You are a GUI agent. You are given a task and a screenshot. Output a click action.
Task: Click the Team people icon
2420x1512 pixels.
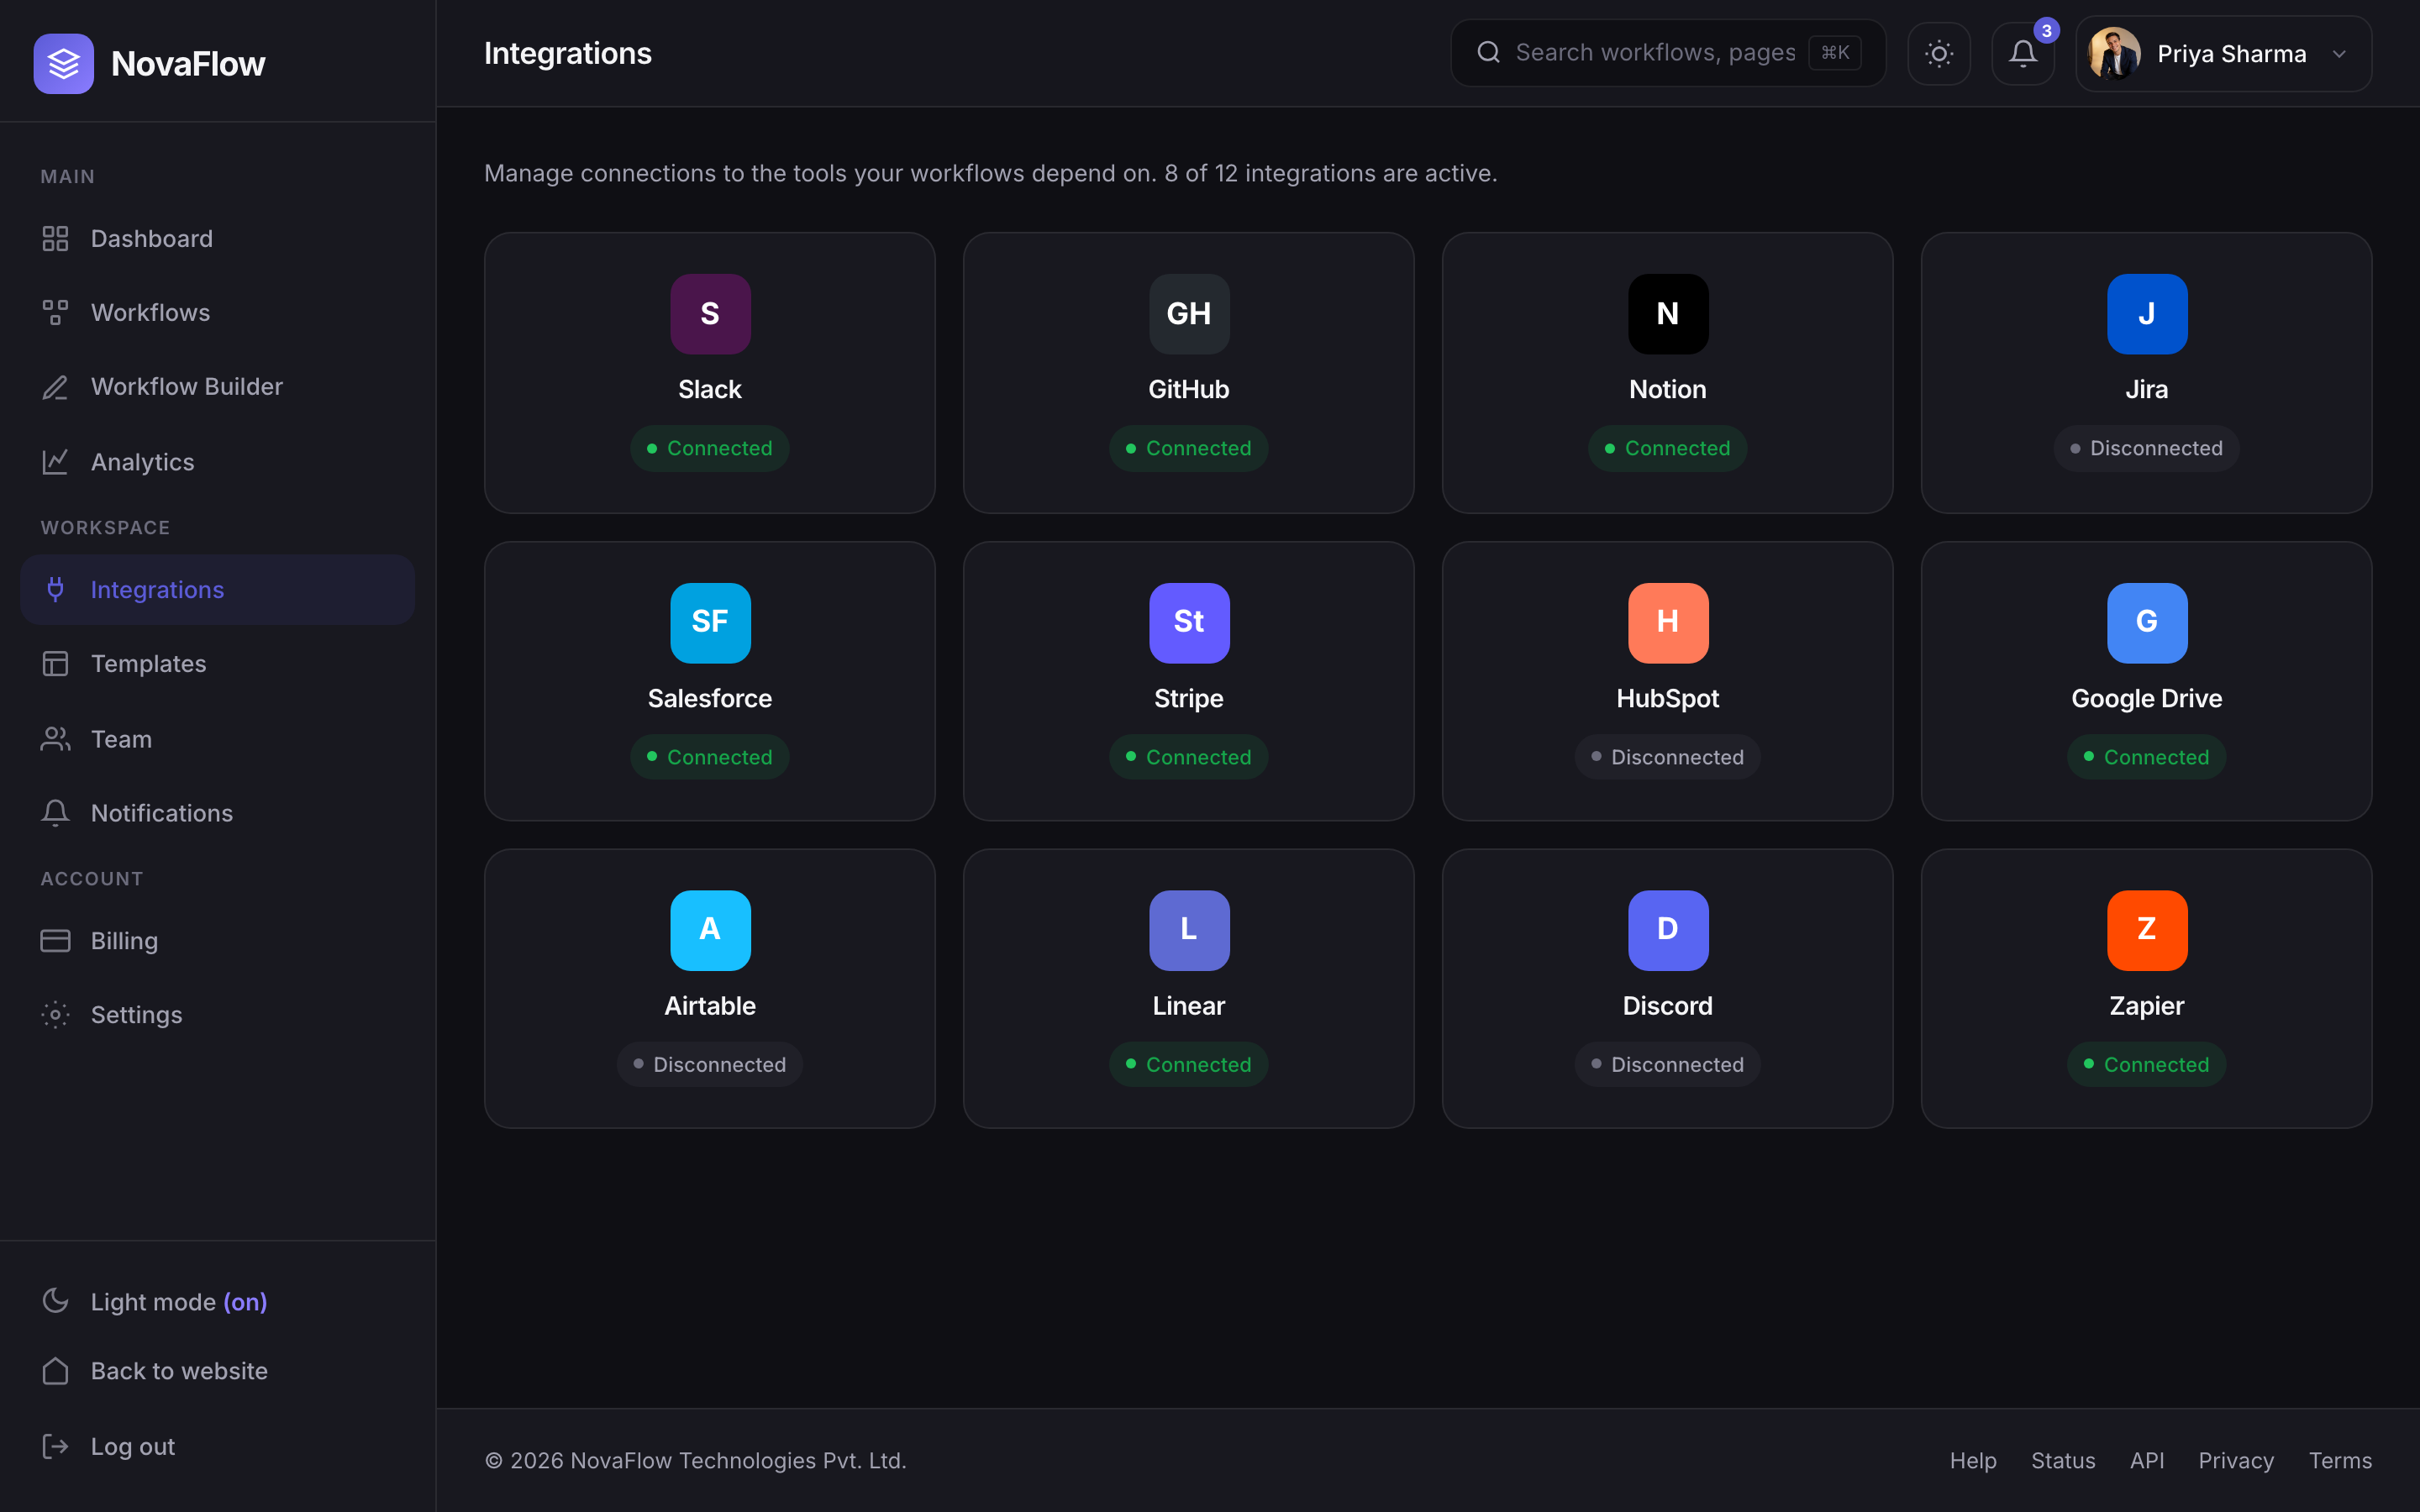[55, 739]
